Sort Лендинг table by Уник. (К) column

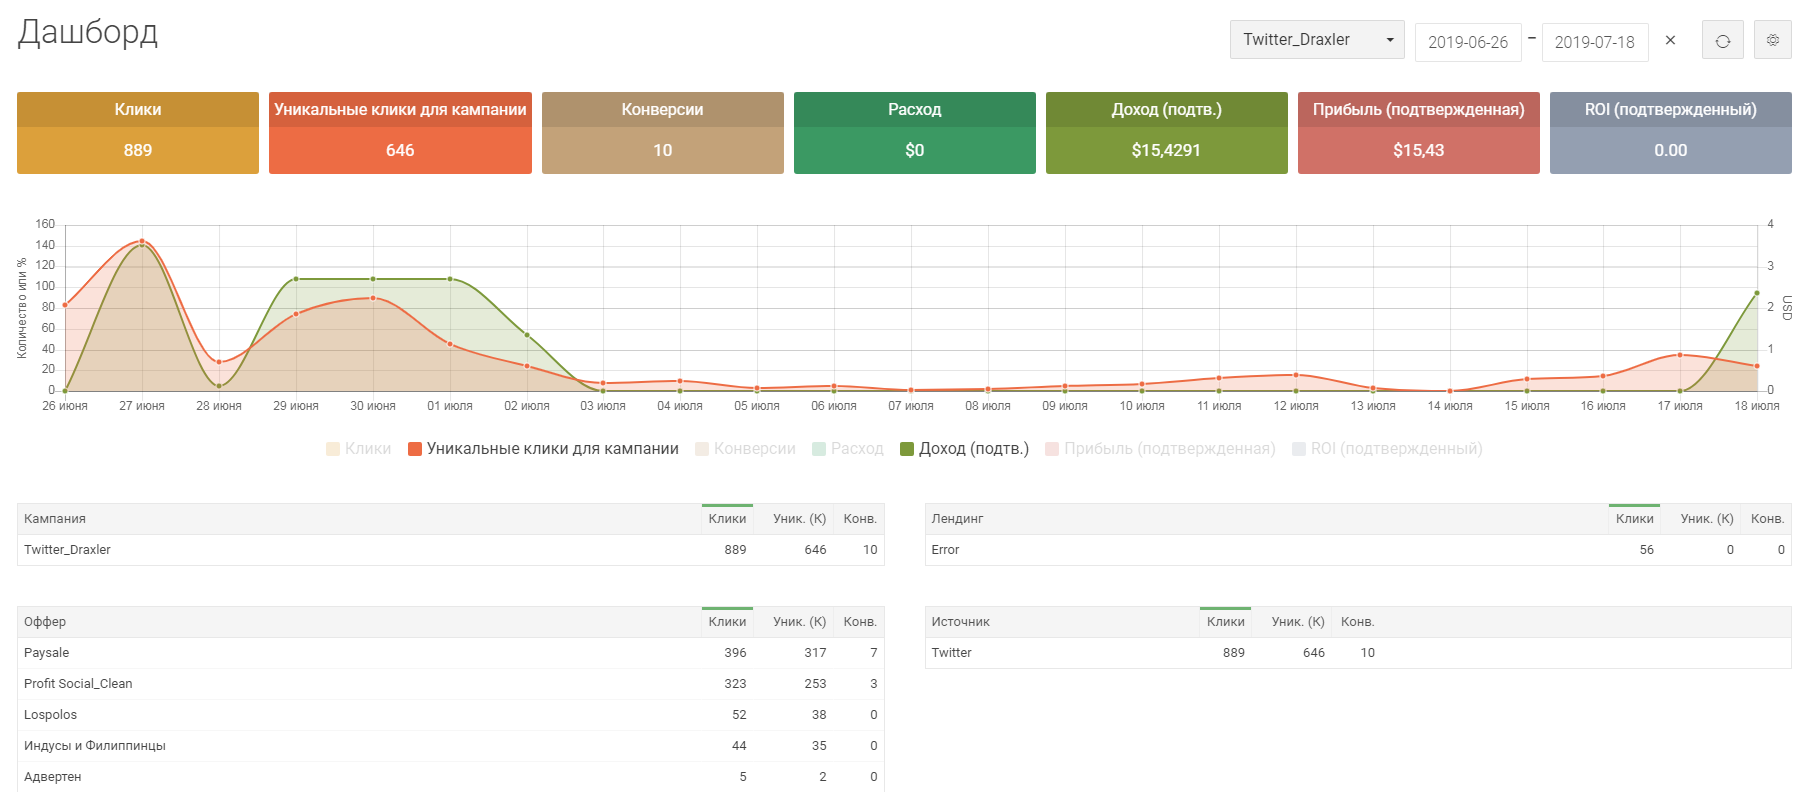[1706, 519]
